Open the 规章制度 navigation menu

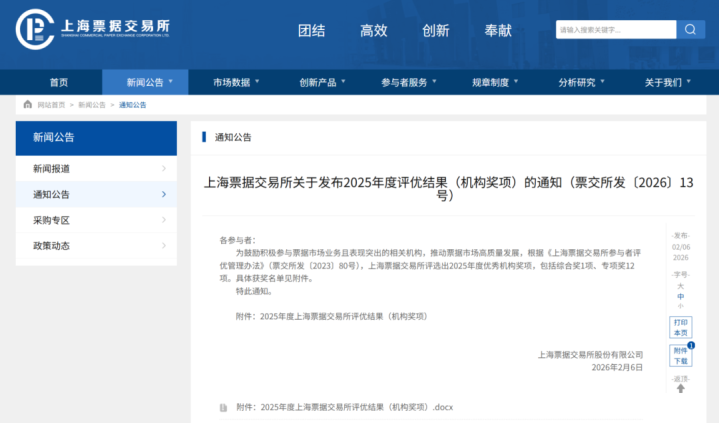tap(490, 82)
